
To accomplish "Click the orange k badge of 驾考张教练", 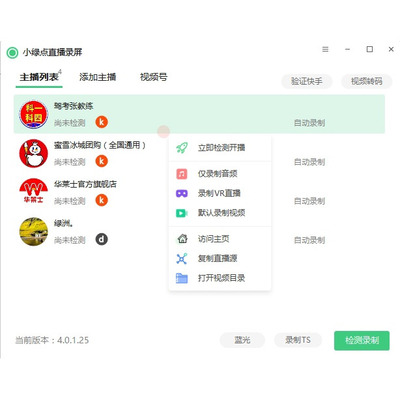I will click(x=102, y=122).
